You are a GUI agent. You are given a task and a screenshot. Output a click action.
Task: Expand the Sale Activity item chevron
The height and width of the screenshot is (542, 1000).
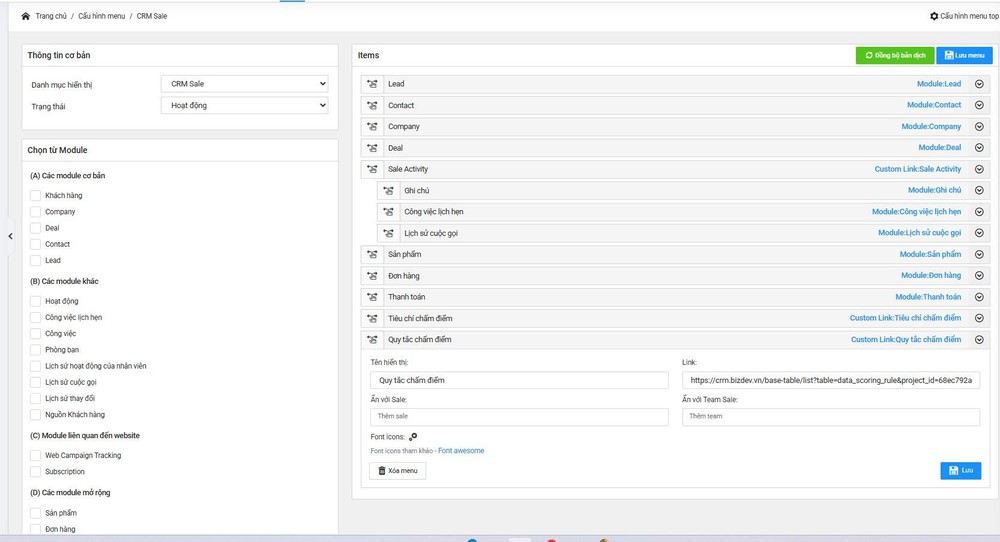pyautogui.click(x=979, y=169)
